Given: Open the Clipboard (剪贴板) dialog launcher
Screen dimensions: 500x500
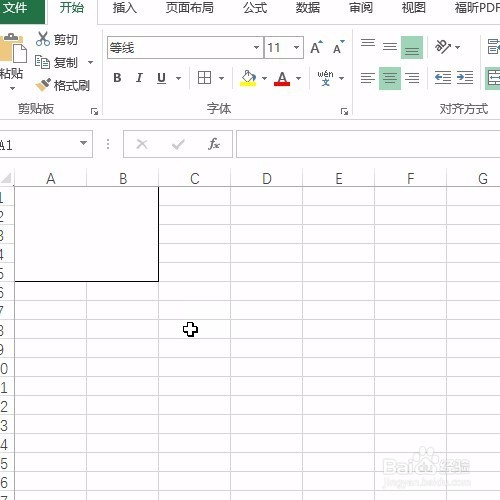Looking at the screenshot, I should click(95, 112).
